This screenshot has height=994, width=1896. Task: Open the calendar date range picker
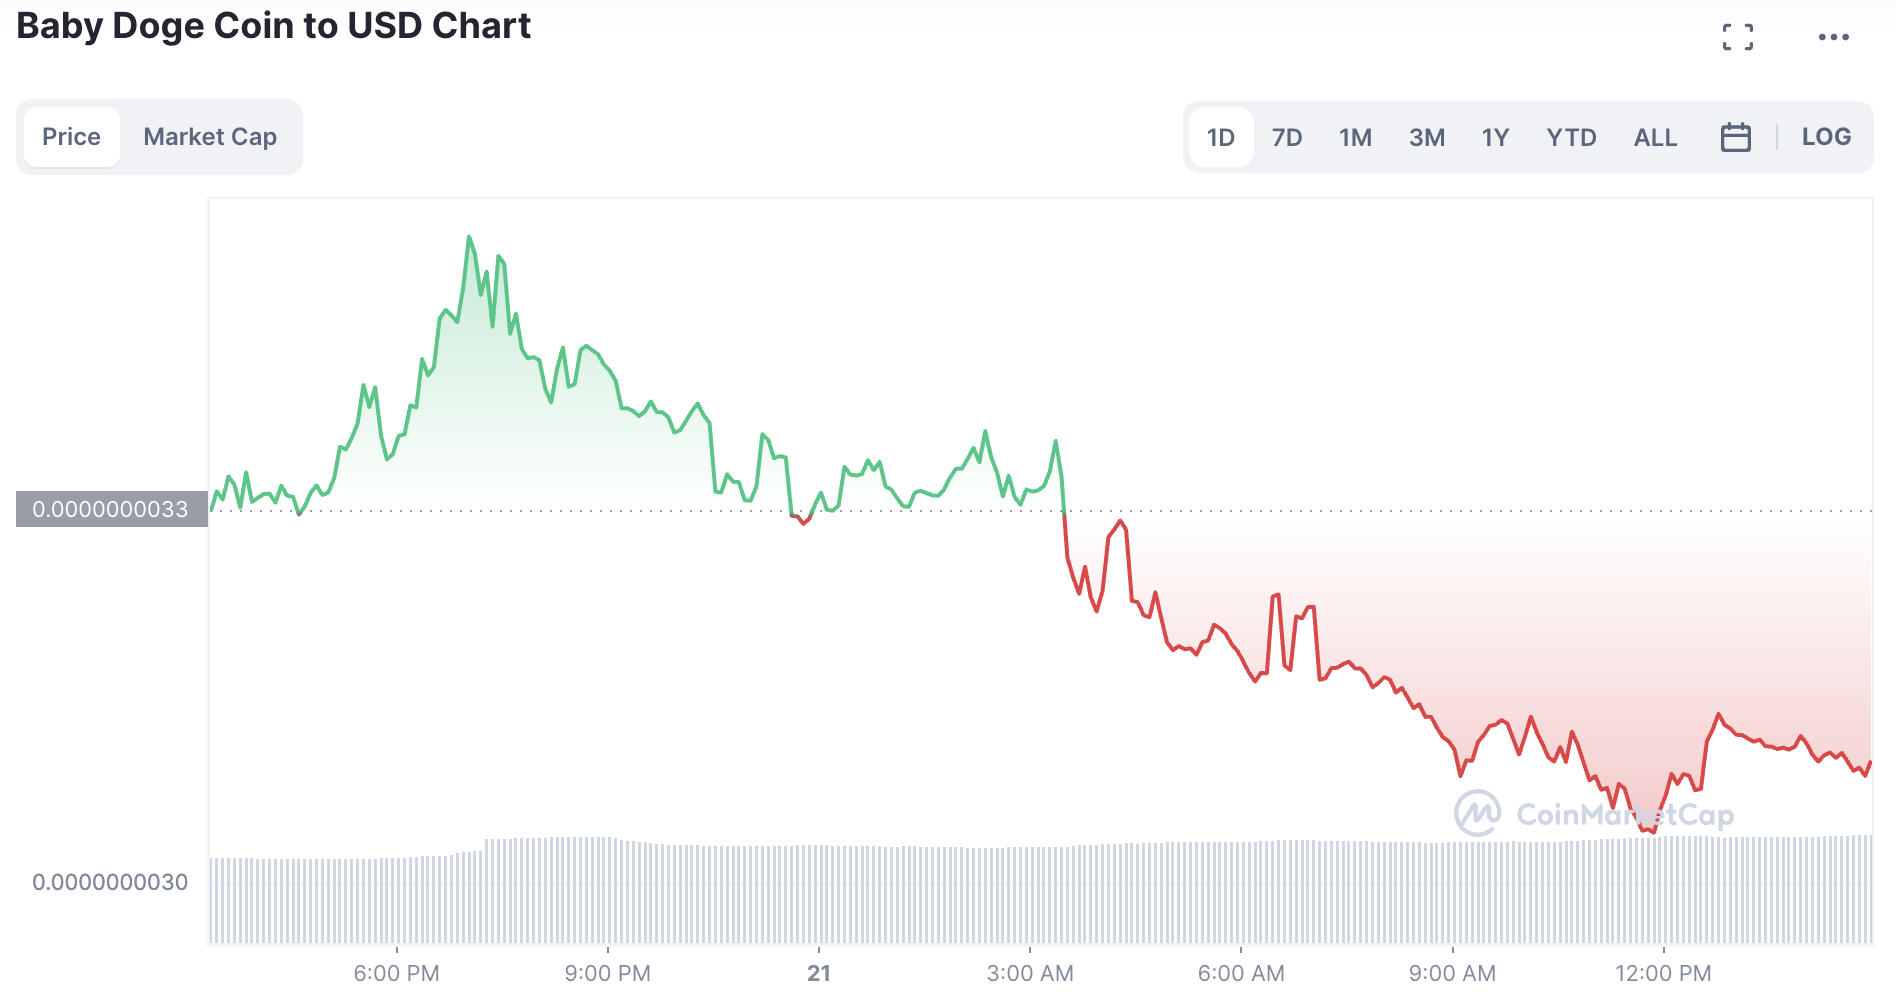[1735, 137]
